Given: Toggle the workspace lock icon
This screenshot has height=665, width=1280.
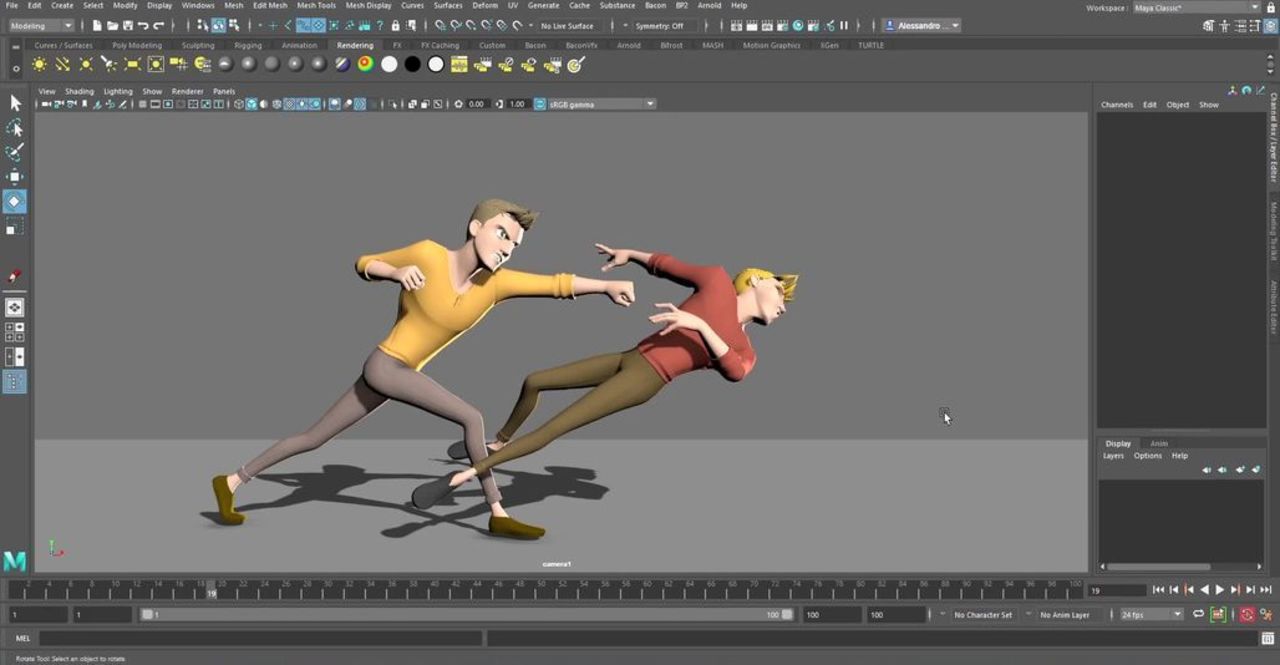Looking at the screenshot, I should (x=1271, y=8).
